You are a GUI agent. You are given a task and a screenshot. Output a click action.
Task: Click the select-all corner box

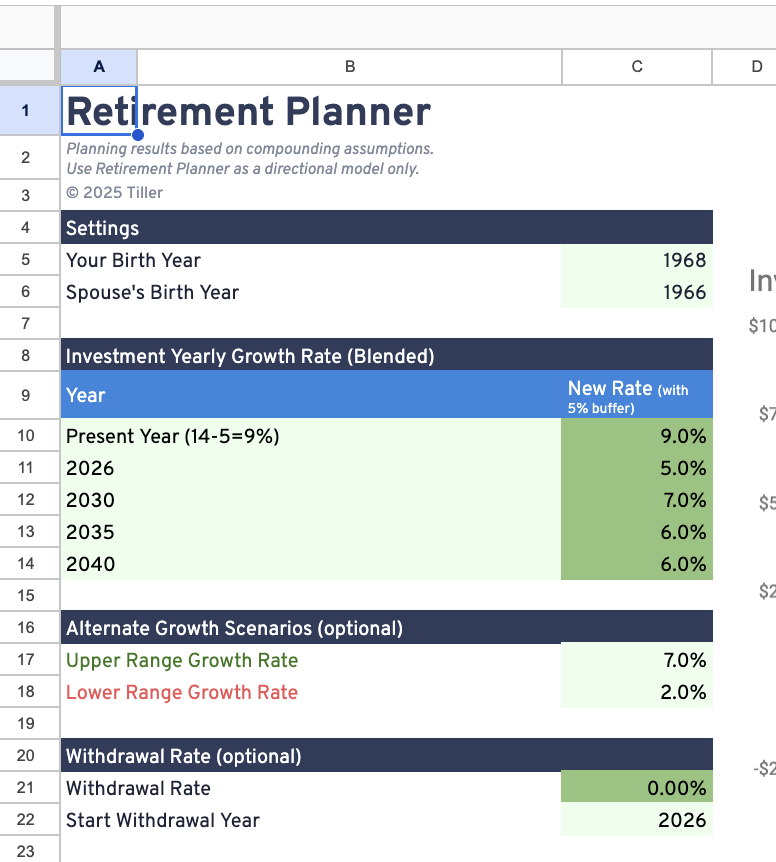coord(27,65)
